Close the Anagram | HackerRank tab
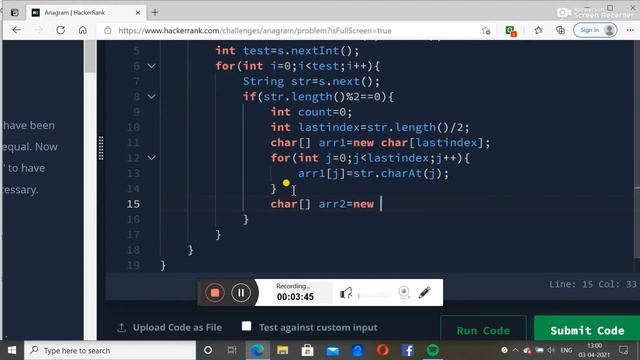Viewport: 640px width, 360px height. point(138,13)
